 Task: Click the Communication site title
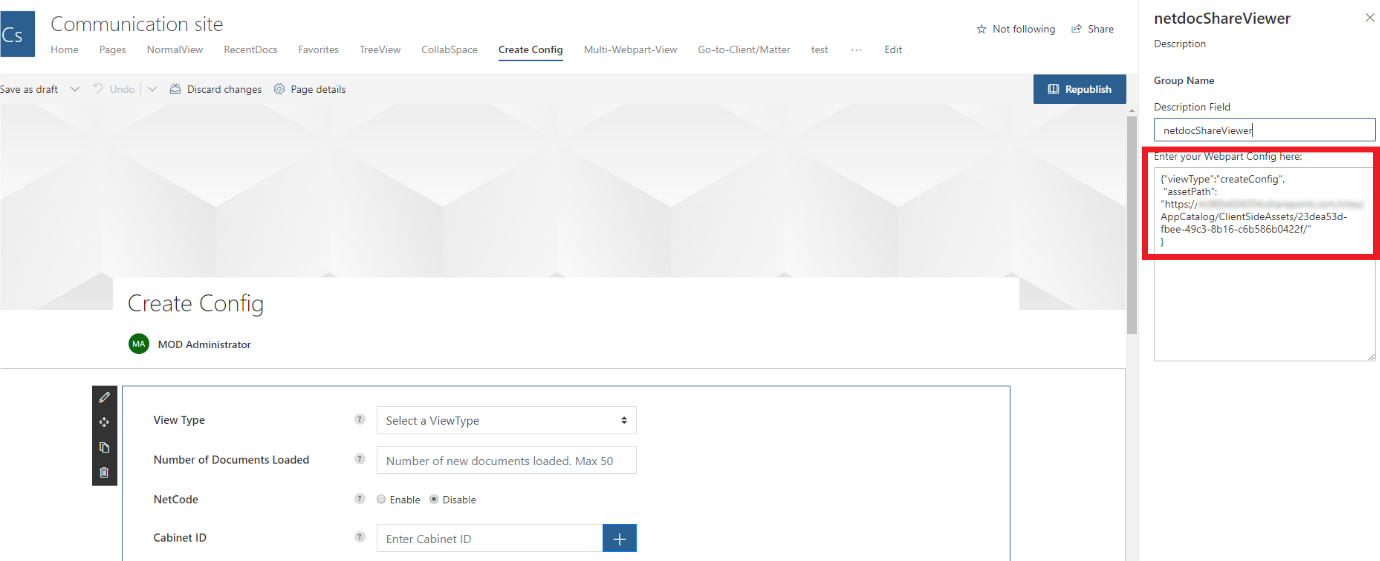[x=137, y=24]
